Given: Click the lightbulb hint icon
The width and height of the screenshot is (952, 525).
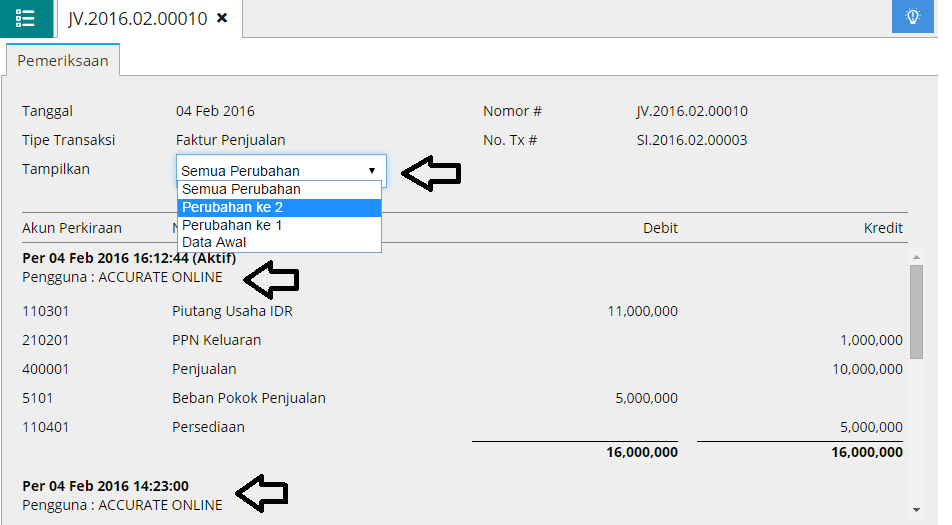Looking at the screenshot, I should (x=912, y=17).
